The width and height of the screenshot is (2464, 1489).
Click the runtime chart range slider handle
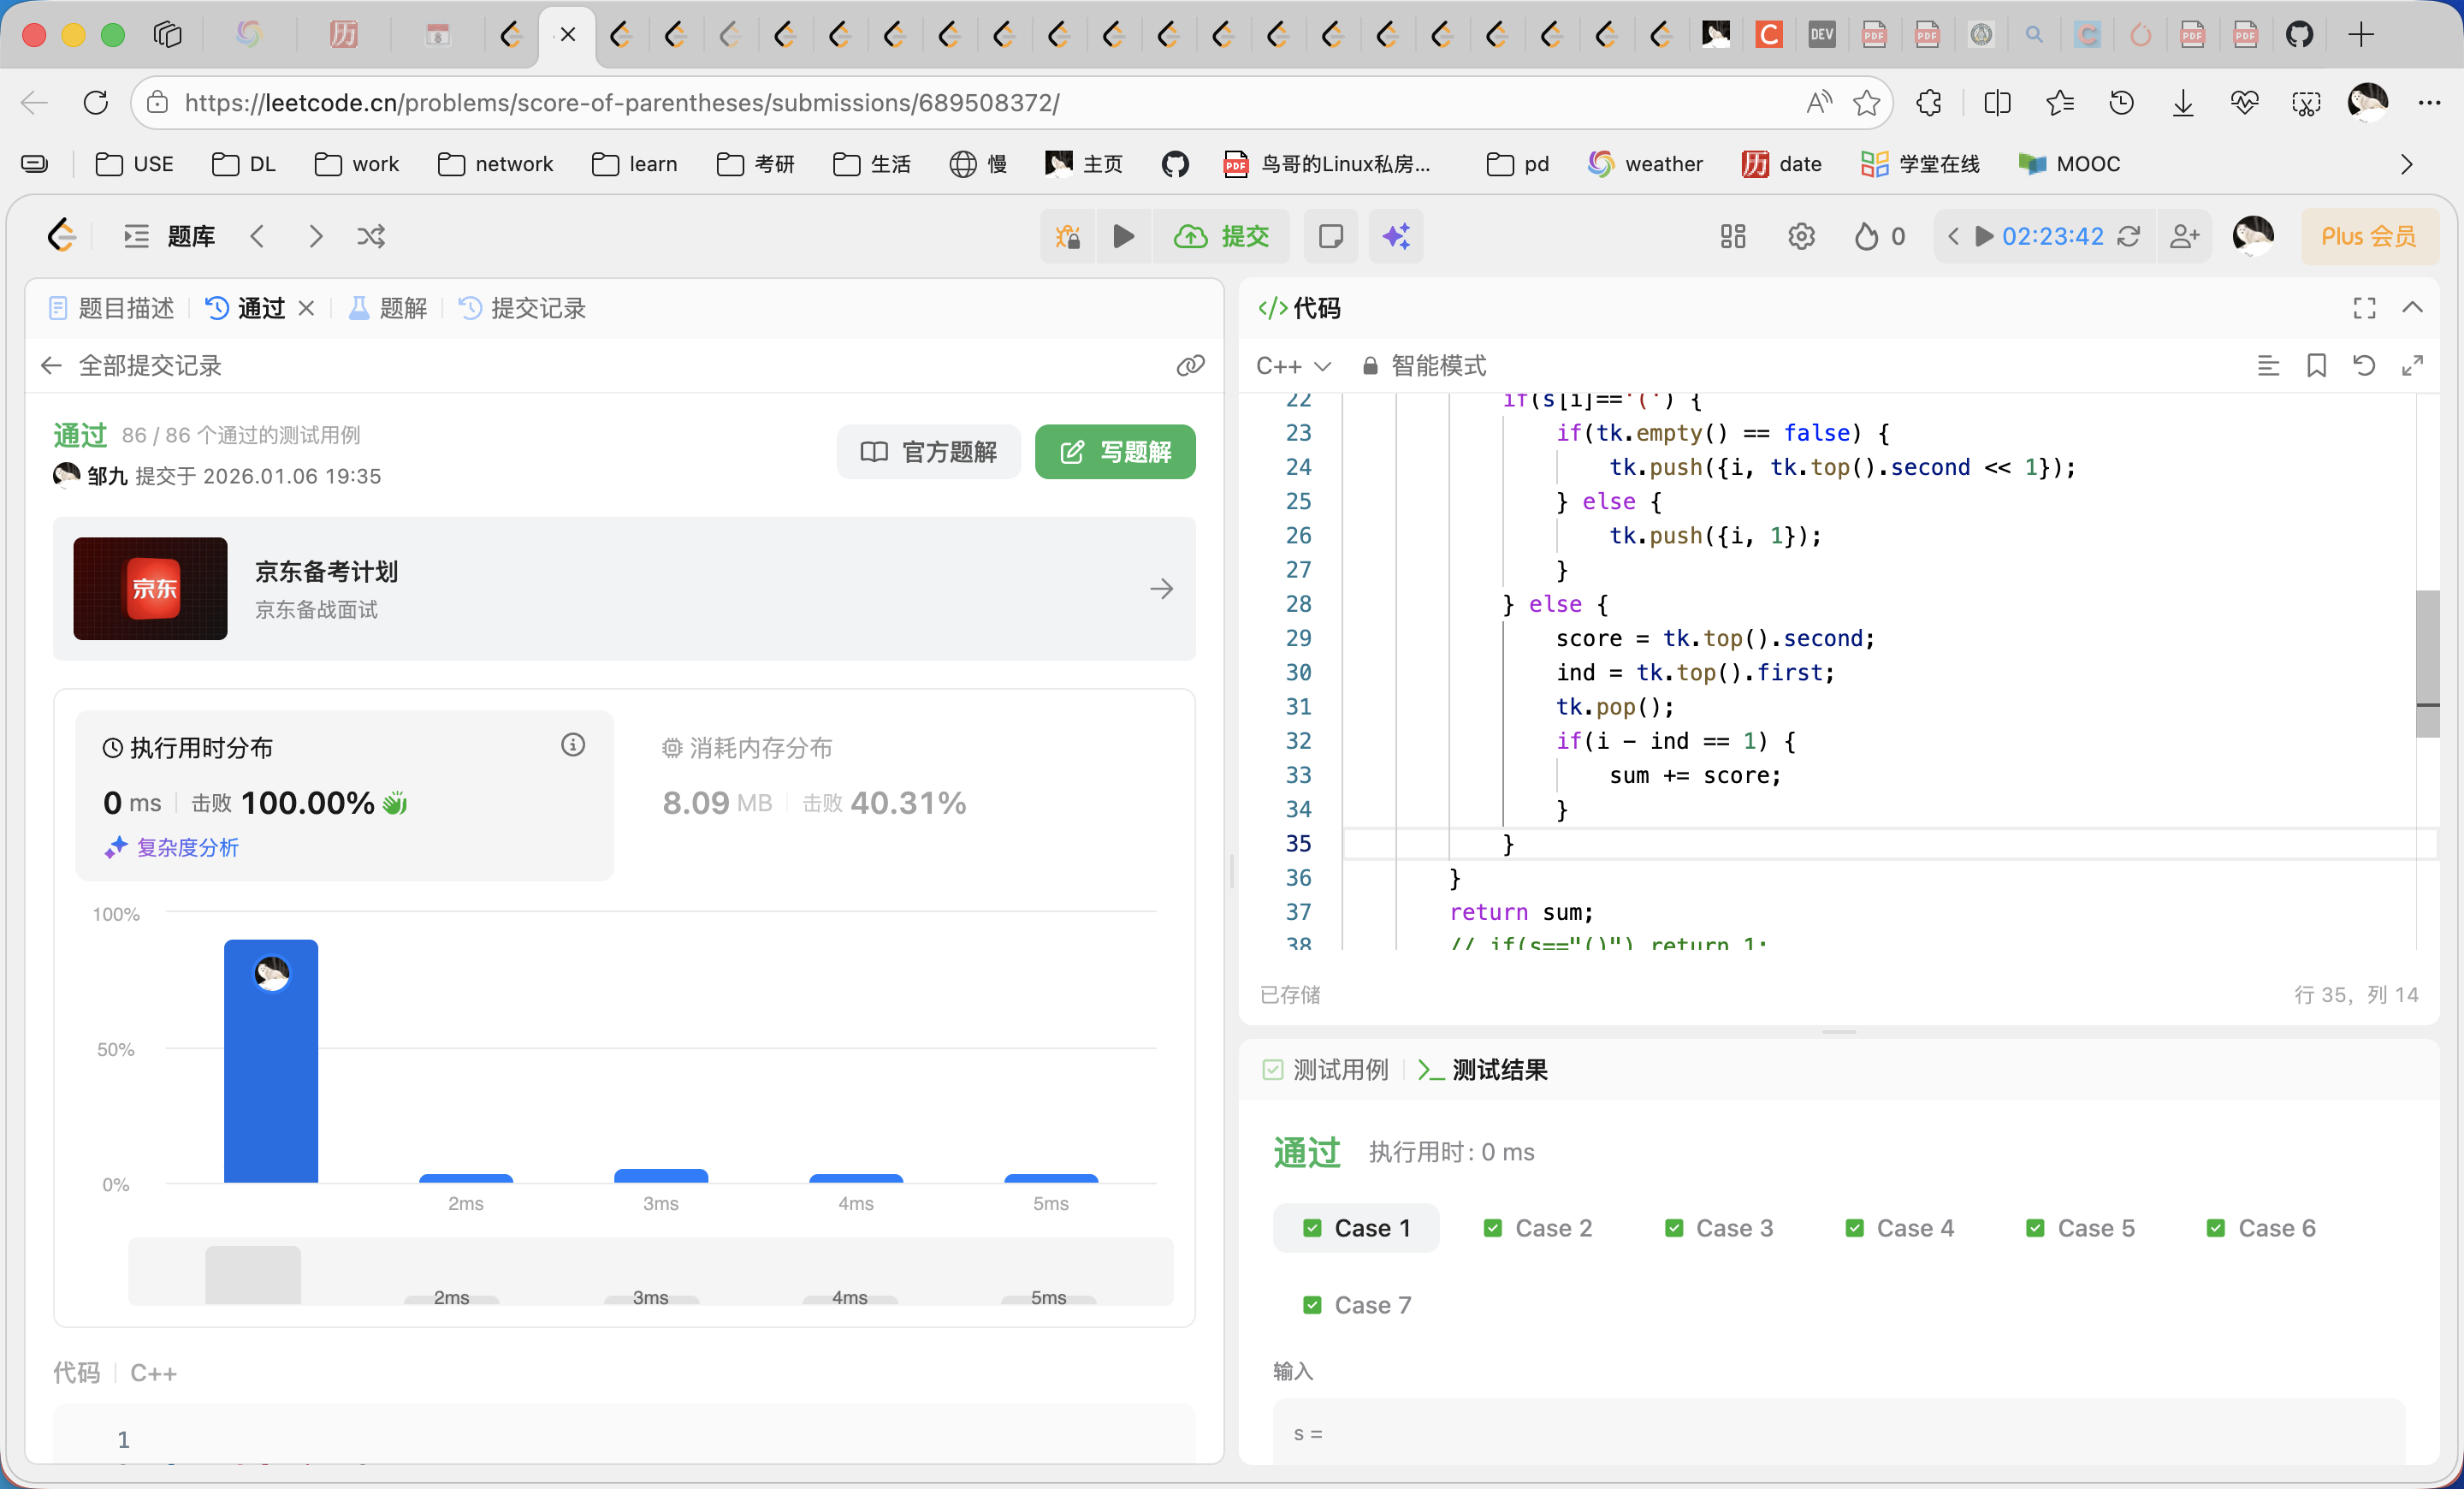click(253, 1274)
